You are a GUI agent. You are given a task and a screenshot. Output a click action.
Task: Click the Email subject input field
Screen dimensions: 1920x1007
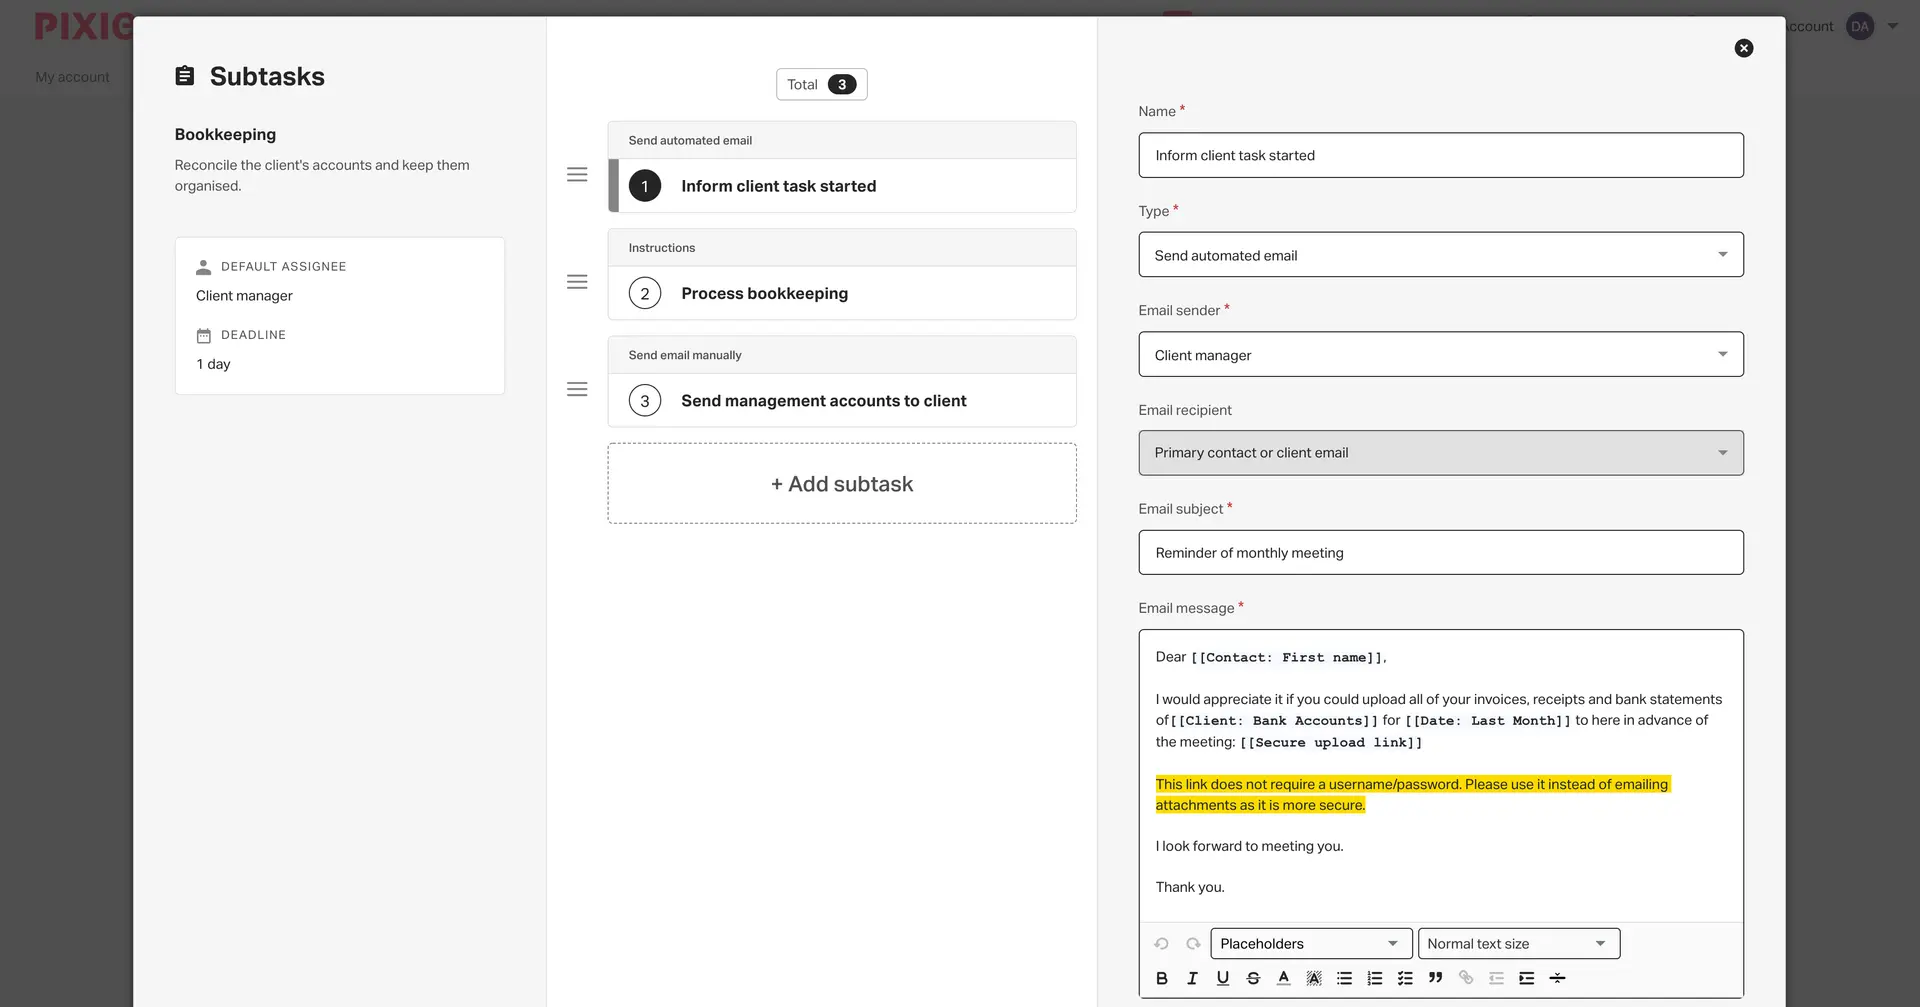1440,553
